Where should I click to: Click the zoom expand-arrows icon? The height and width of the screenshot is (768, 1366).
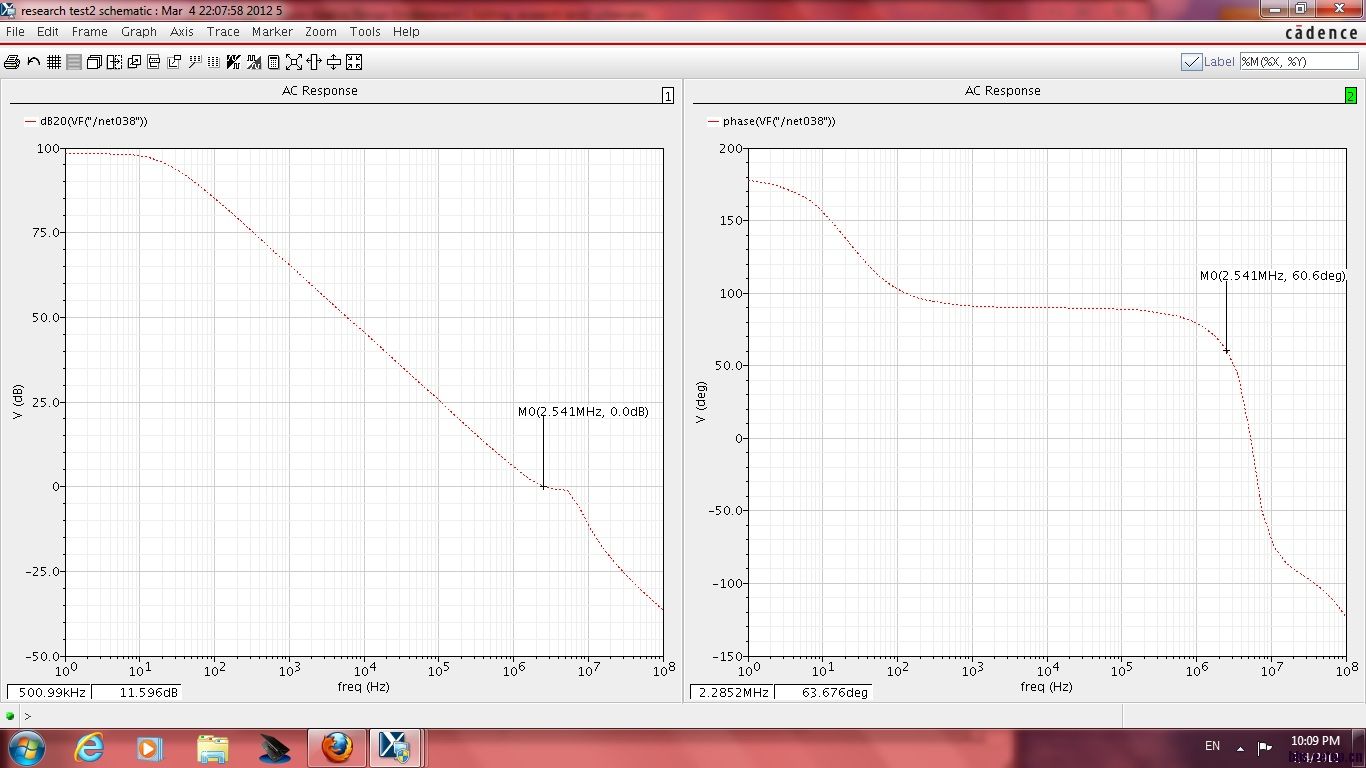[x=294, y=62]
